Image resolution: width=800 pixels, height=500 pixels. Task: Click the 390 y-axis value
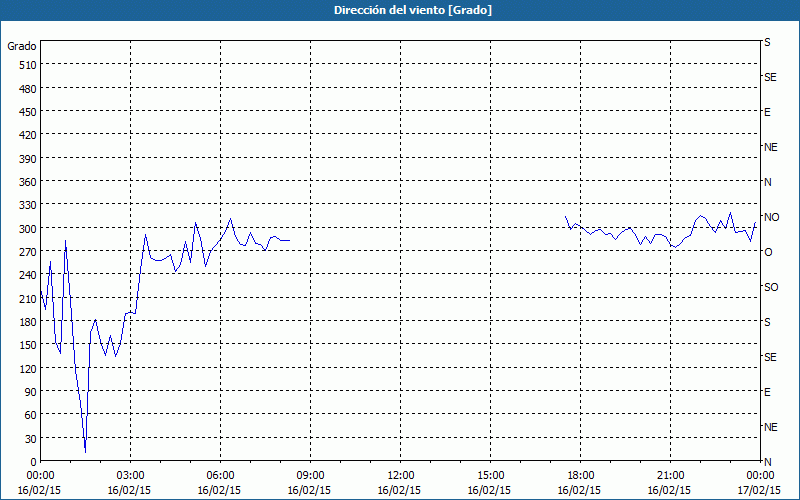click(x=28, y=159)
